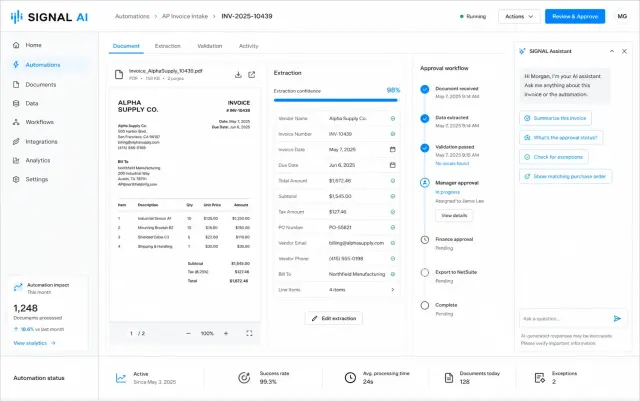Click Edit extraction button
The height and width of the screenshot is (401, 640).
coord(333,318)
